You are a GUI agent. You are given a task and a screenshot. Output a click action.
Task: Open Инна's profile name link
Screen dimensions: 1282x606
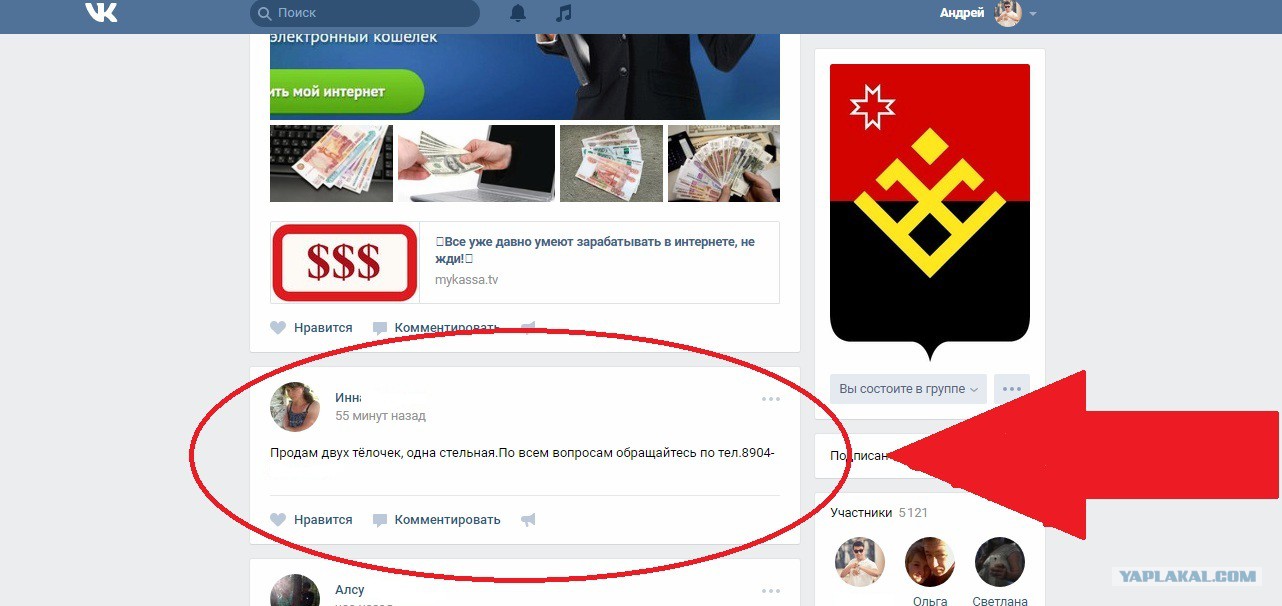(348, 398)
